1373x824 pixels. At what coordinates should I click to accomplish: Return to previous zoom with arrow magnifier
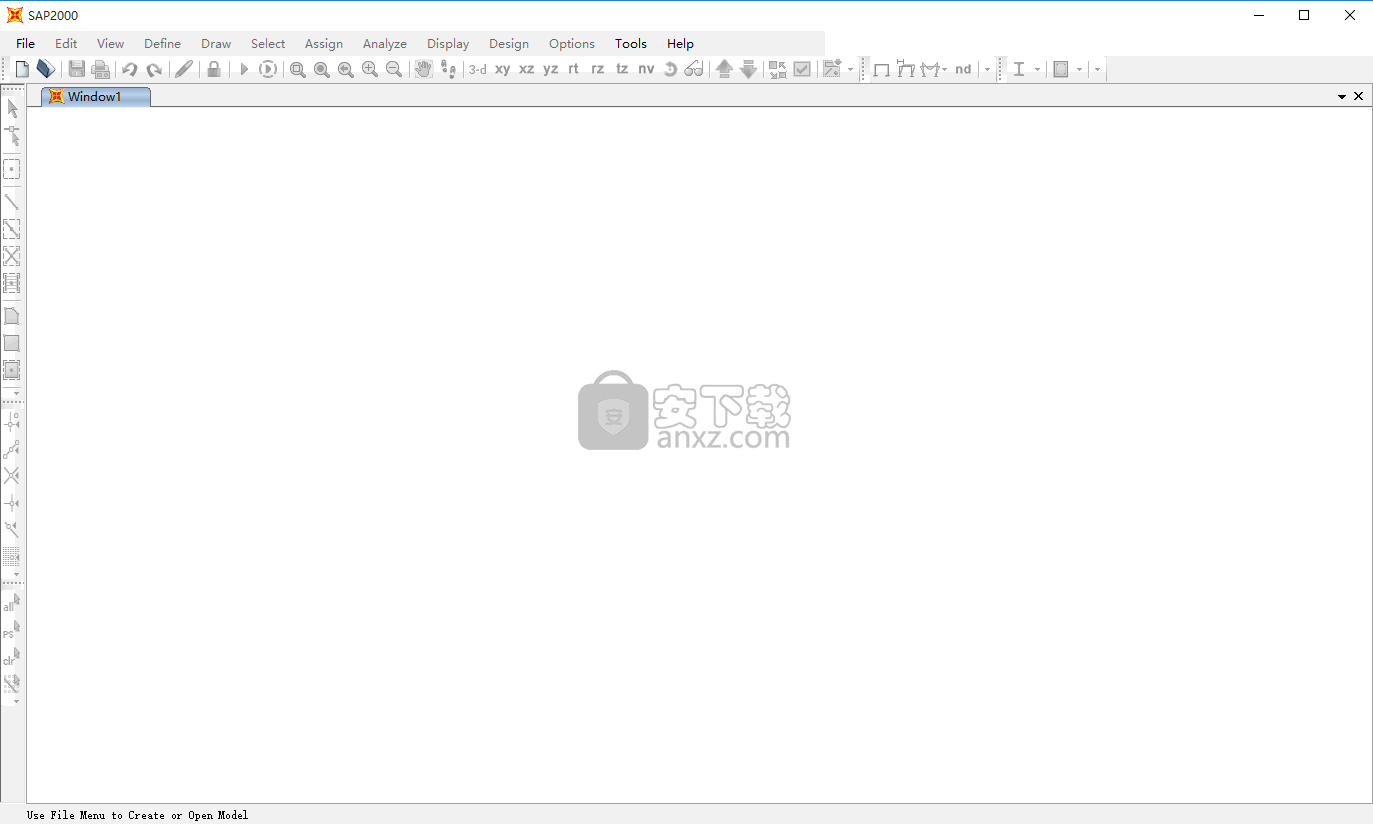(x=345, y=69)
